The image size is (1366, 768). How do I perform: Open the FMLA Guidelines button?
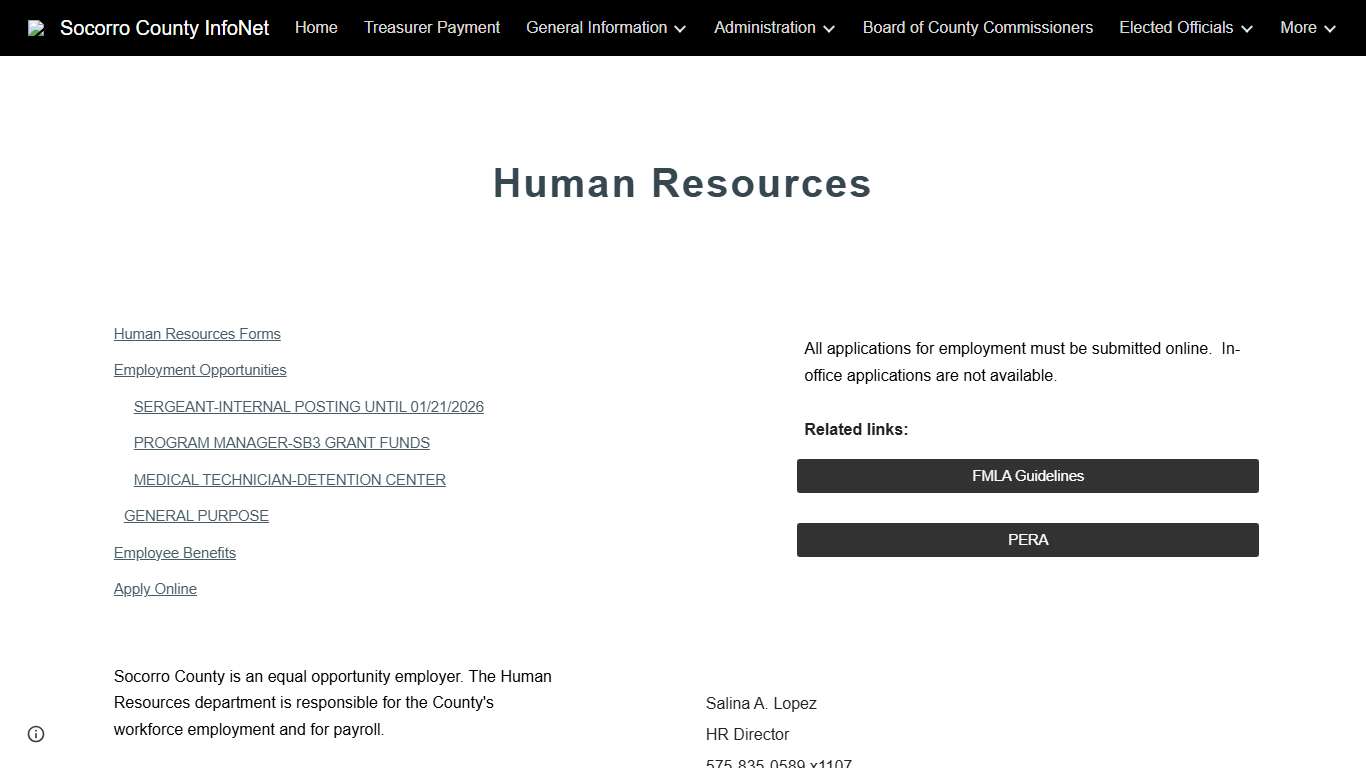(1027, 475)
